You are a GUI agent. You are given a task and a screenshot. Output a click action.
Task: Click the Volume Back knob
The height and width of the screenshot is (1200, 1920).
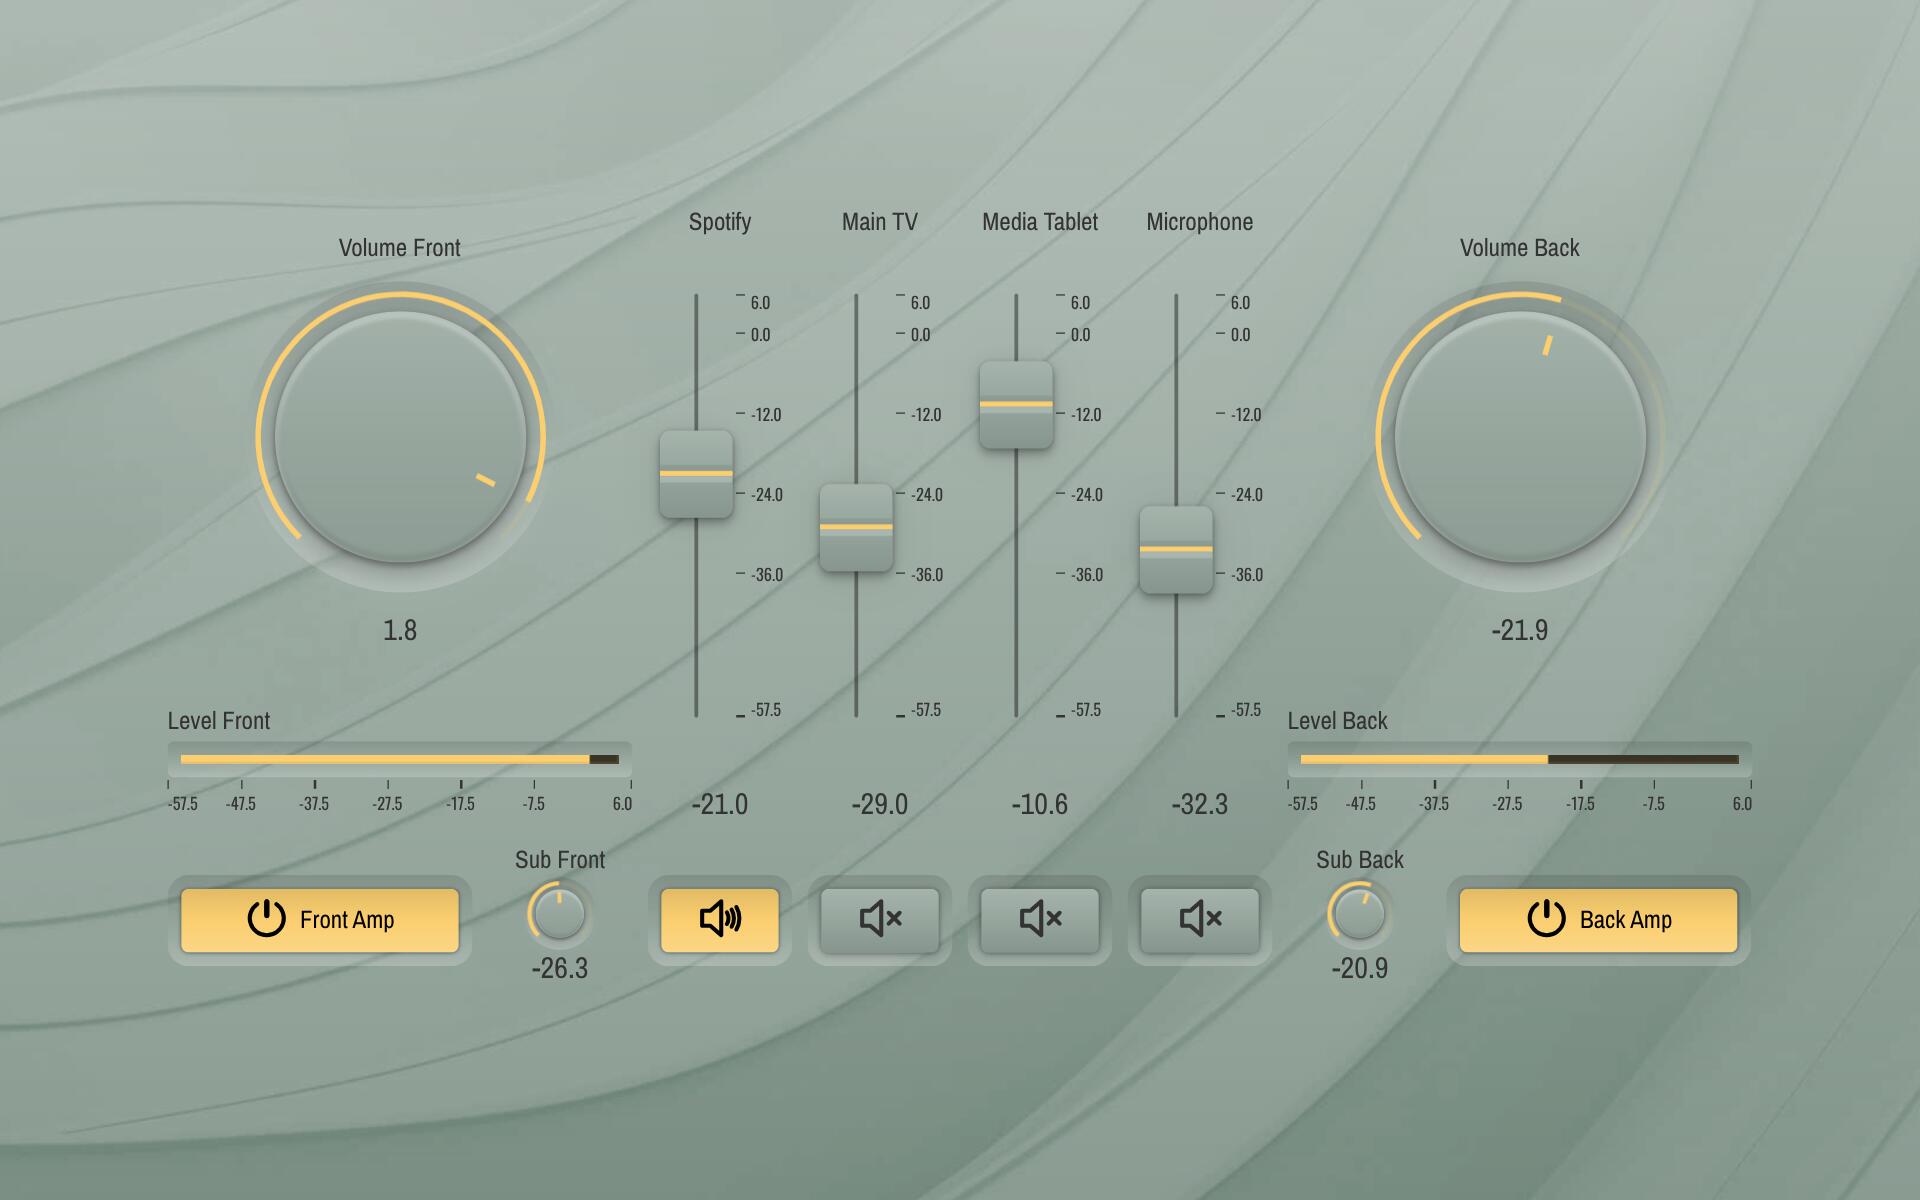1520,437
